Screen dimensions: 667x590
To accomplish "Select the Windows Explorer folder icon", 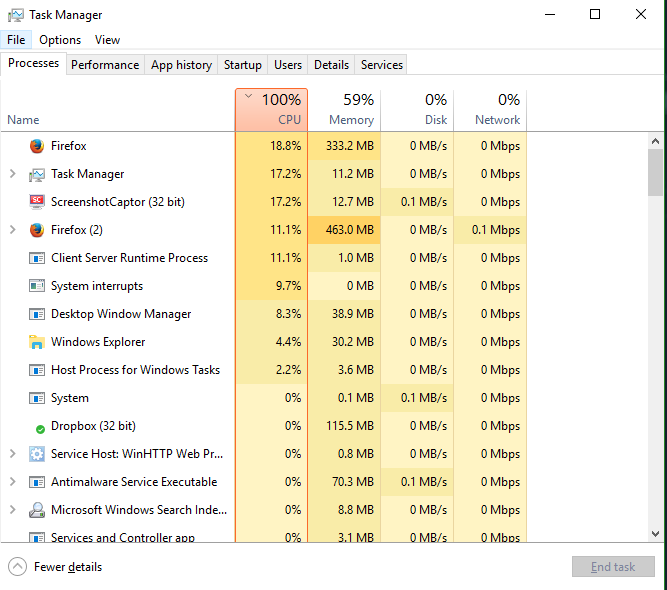I will 37,342.
